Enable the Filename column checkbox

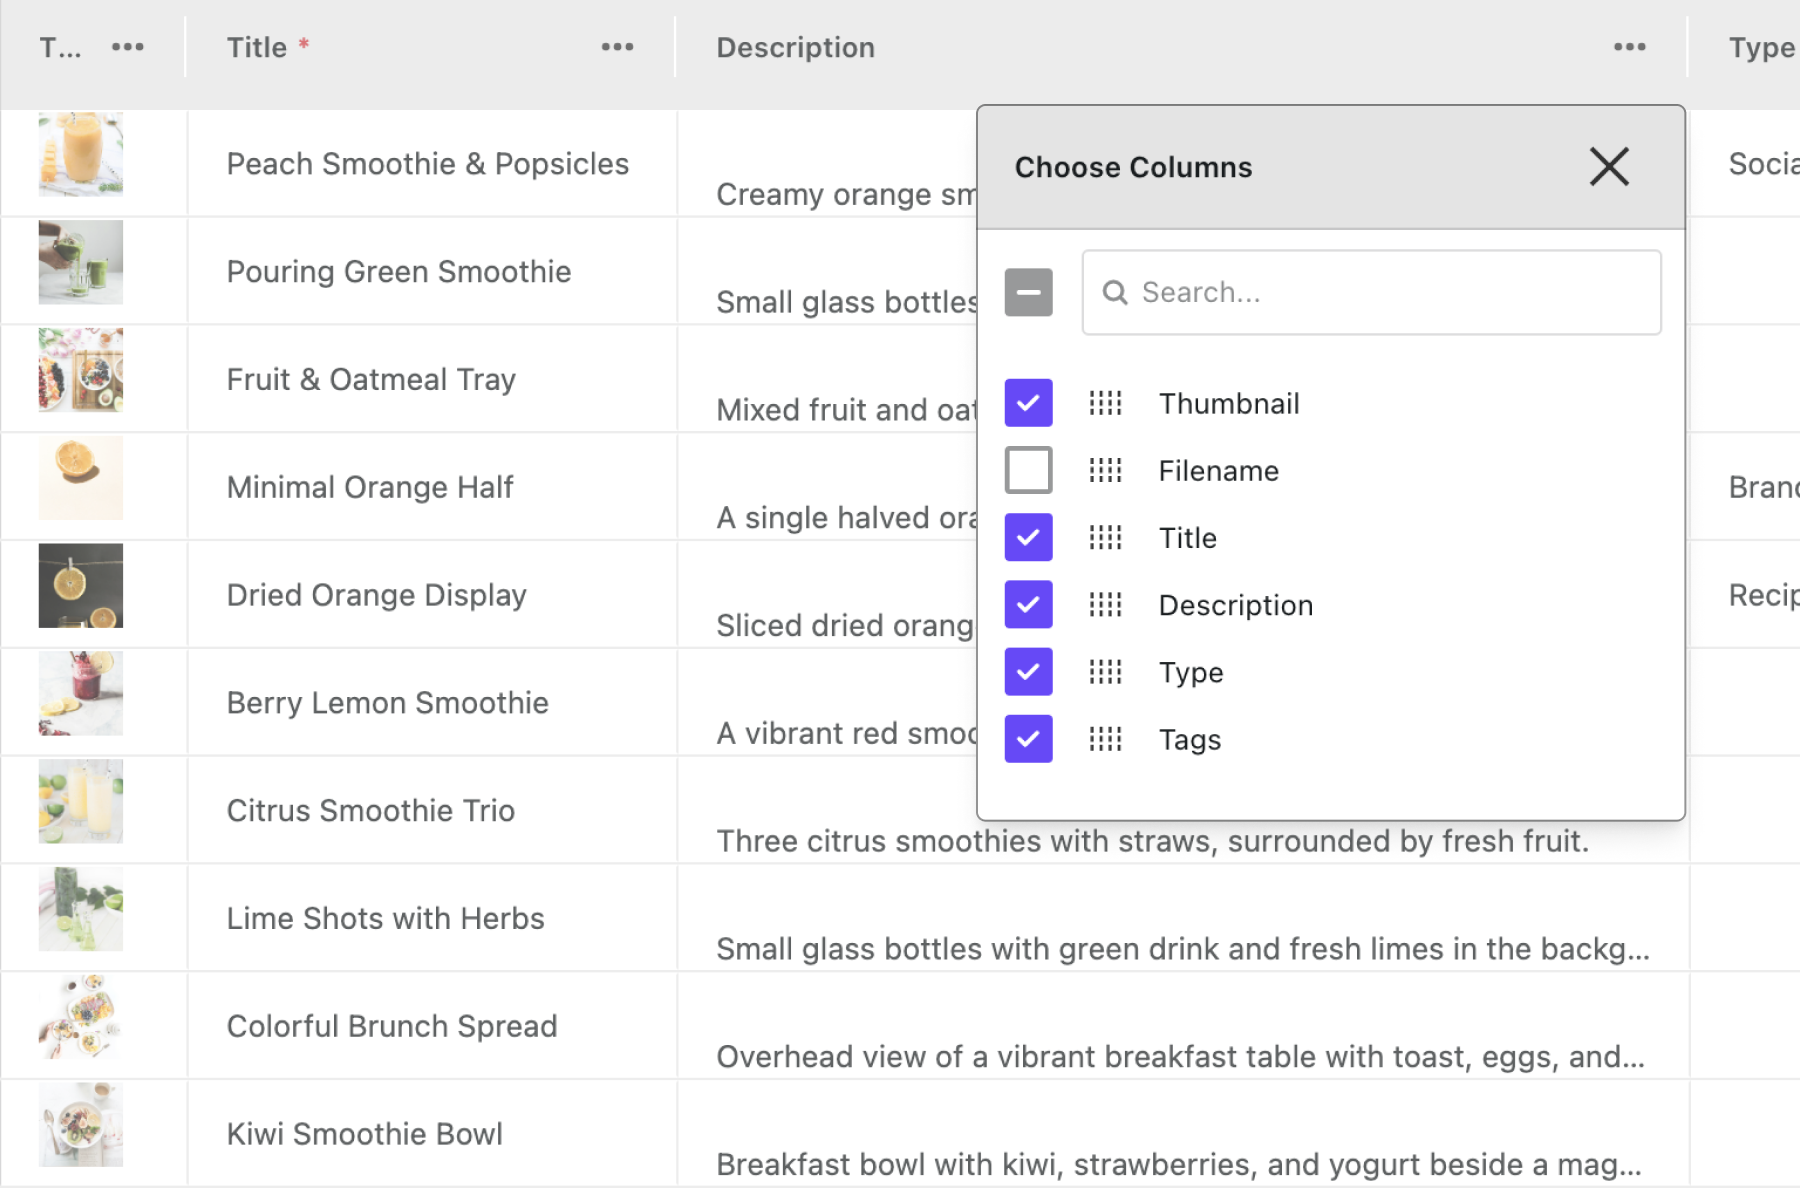1028,470
